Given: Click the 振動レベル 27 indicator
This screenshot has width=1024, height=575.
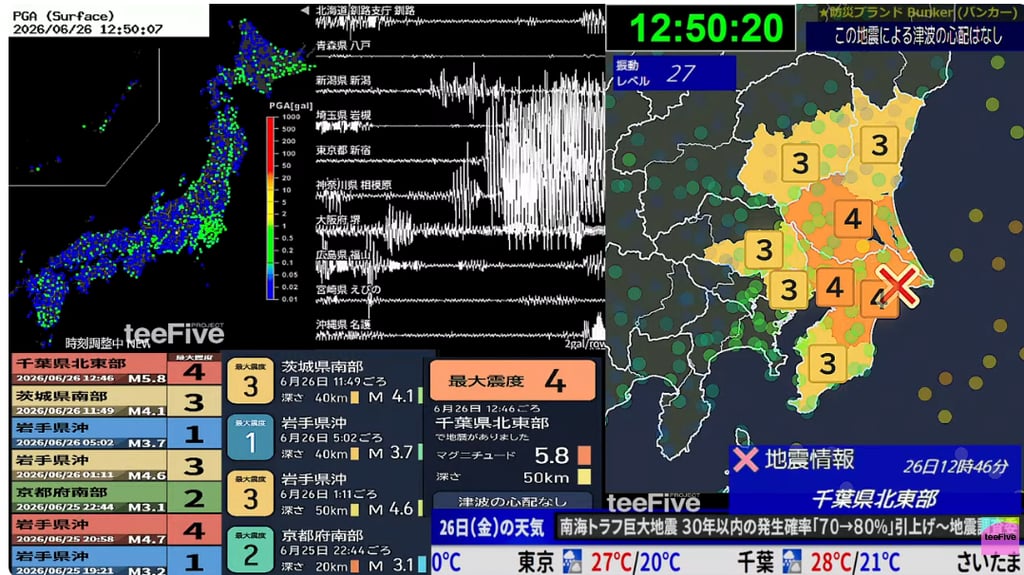Looking at the screenshot, I should [675, 73].
